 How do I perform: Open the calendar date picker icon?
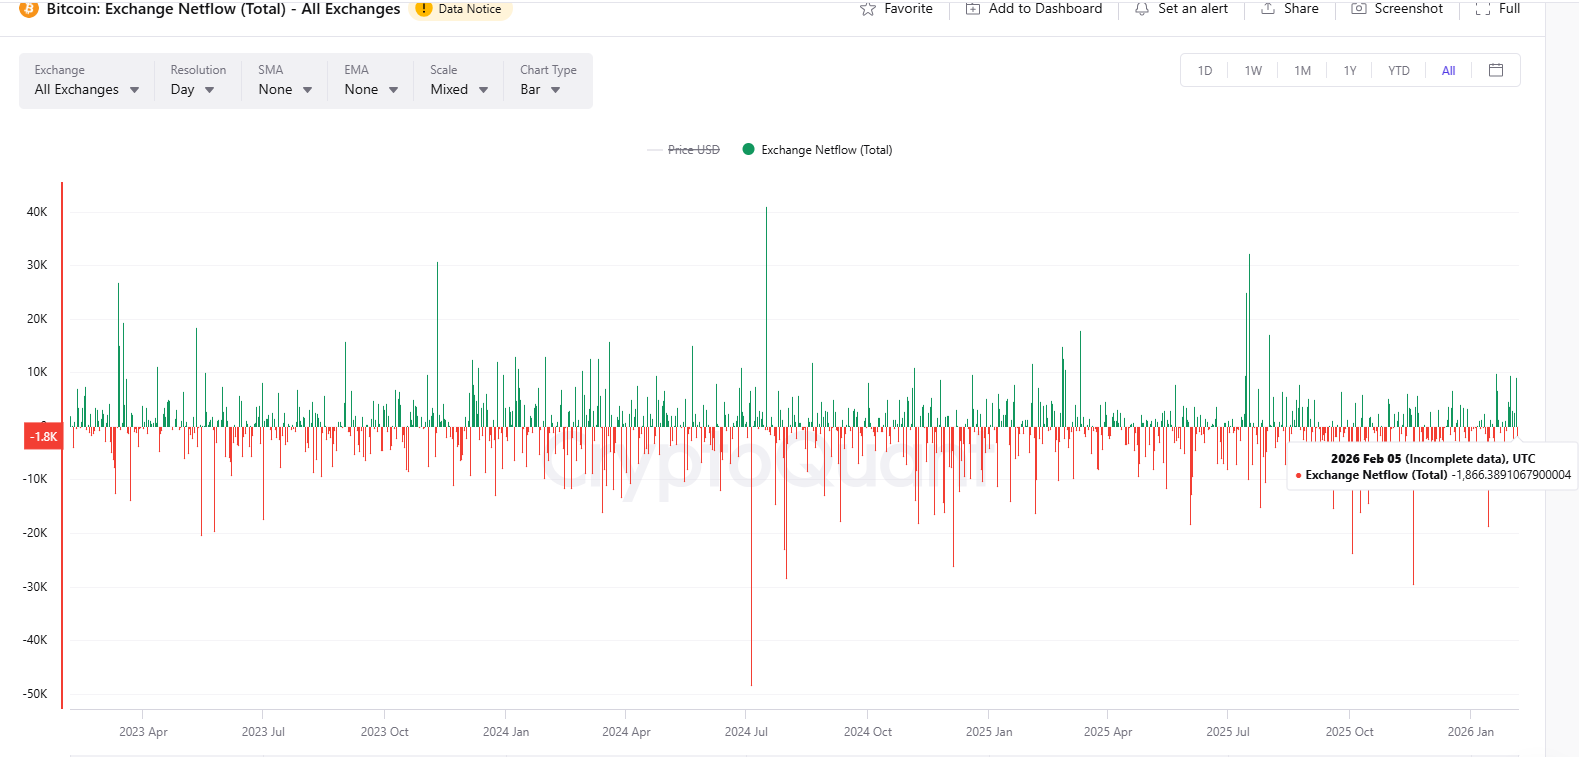pos(1496,70)
